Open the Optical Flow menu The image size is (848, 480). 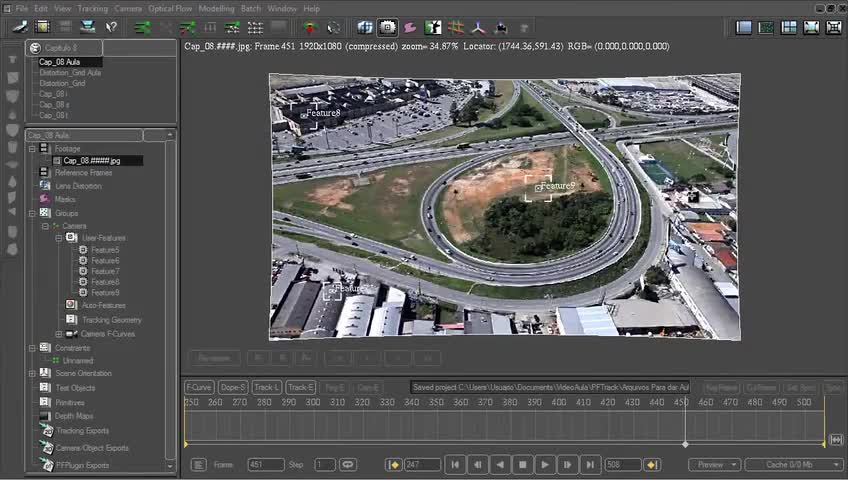[x=170, y=8]
